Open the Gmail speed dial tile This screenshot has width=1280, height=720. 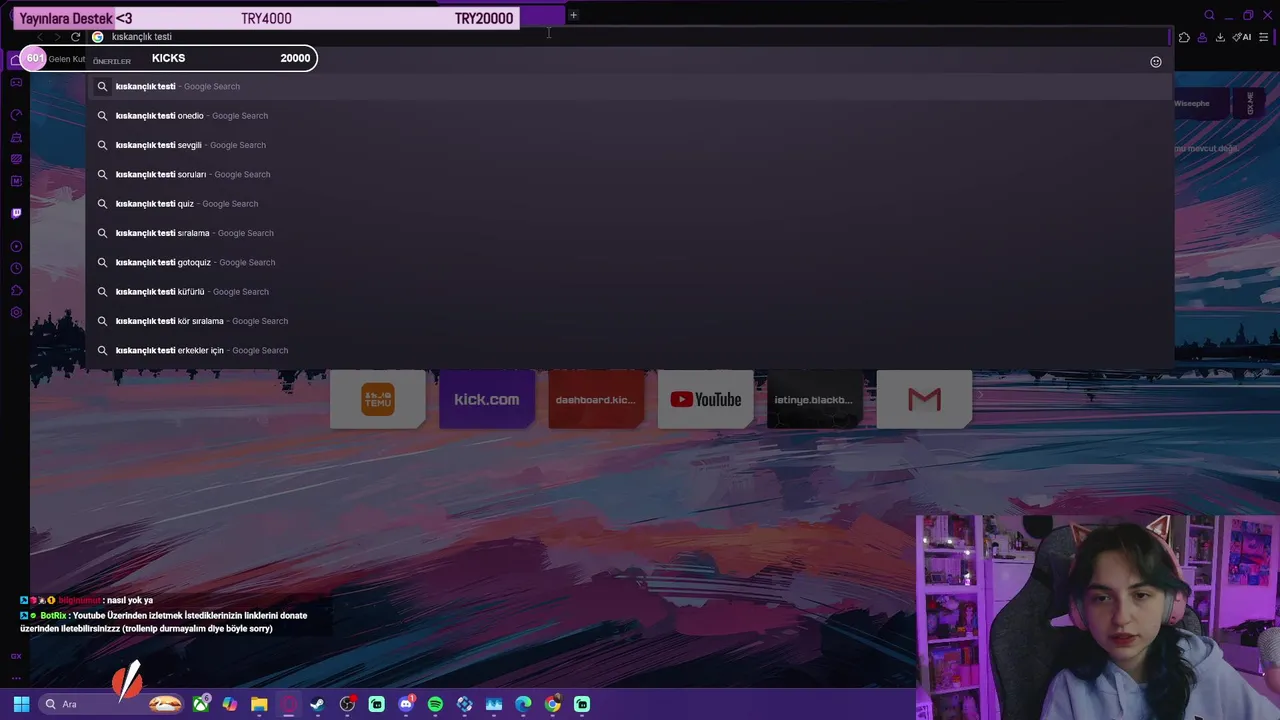coord(924,399)
